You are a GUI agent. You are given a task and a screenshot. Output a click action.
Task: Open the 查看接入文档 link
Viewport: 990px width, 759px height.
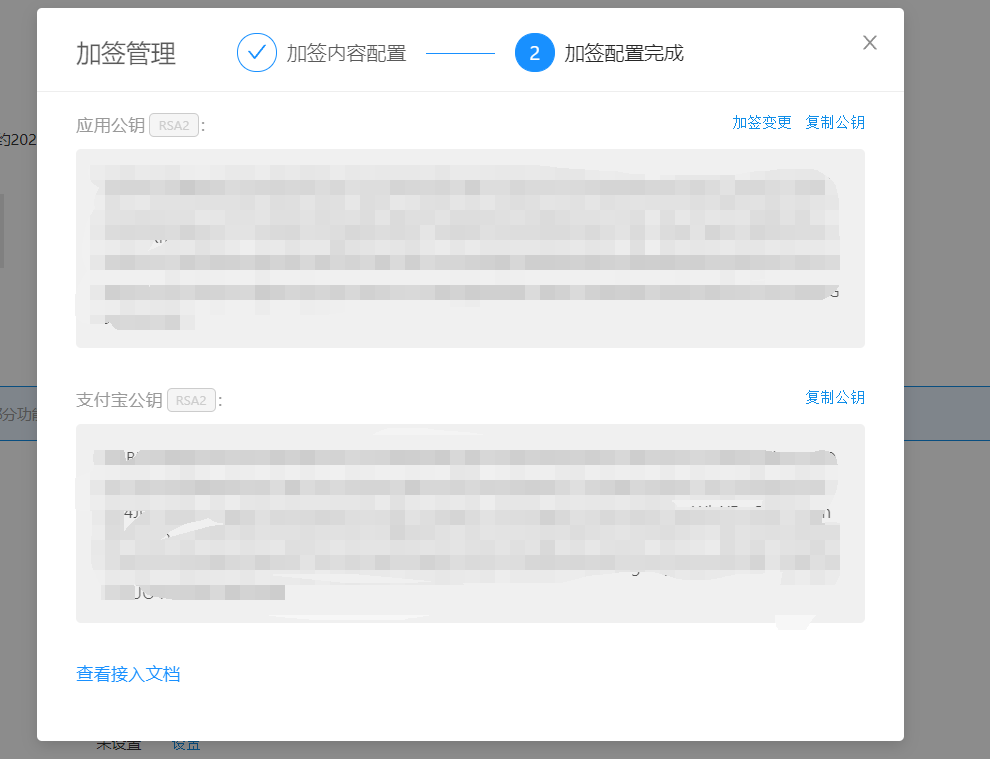pos(128,674)
